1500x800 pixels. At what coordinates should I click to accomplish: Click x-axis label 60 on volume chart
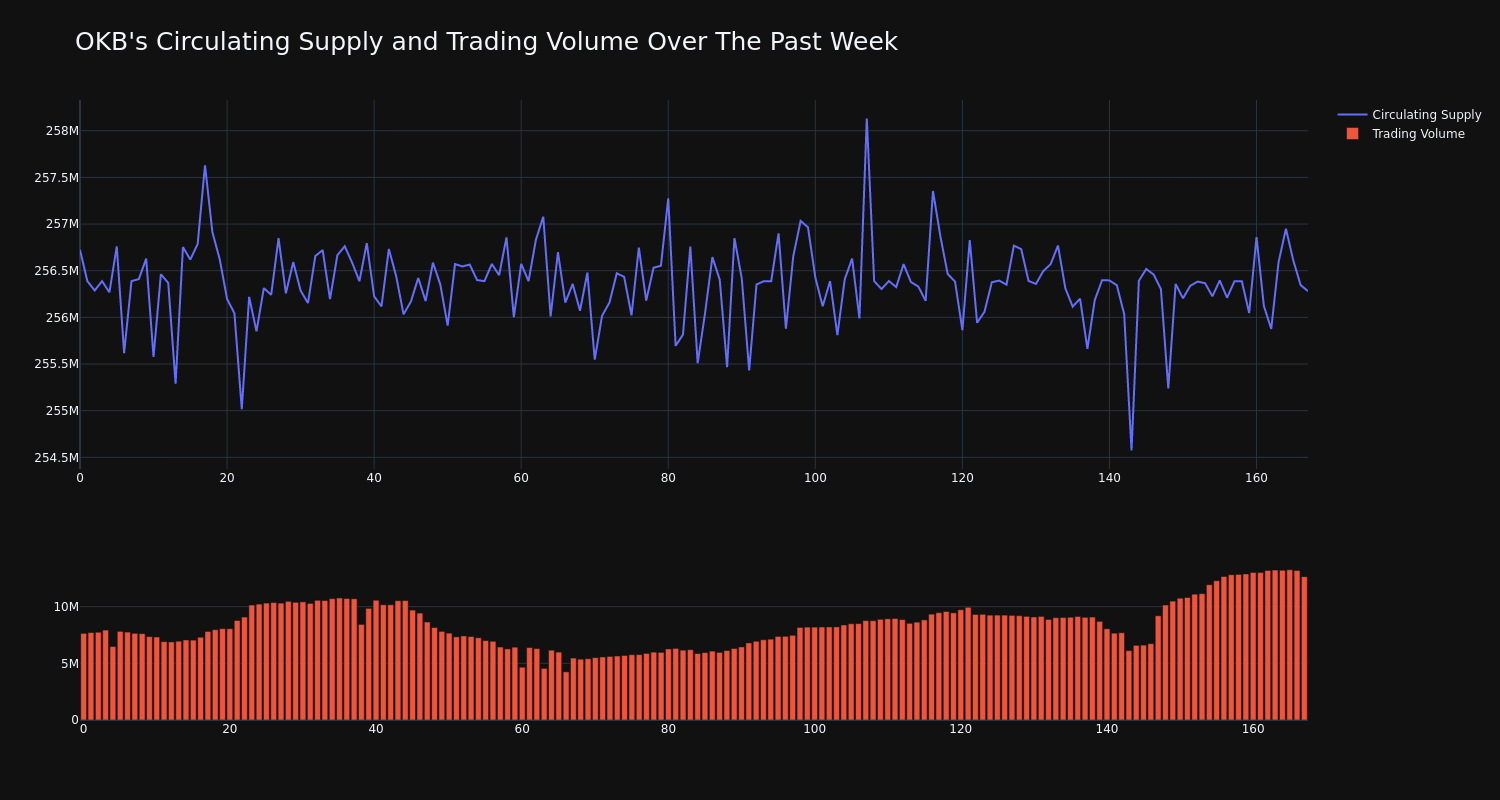[x=522, y=729]
